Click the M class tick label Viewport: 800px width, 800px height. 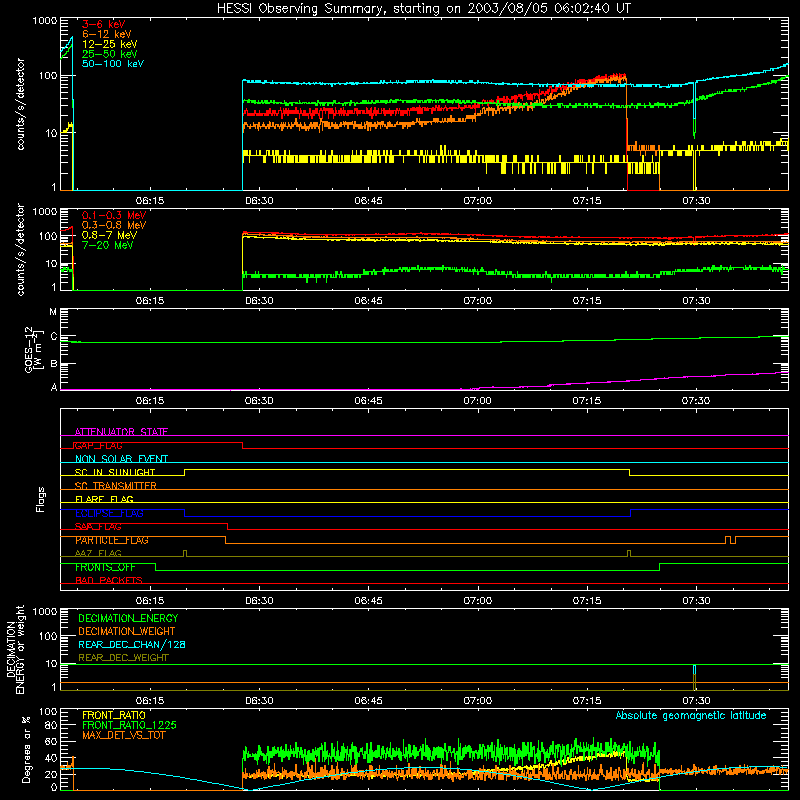coord(53,311)
